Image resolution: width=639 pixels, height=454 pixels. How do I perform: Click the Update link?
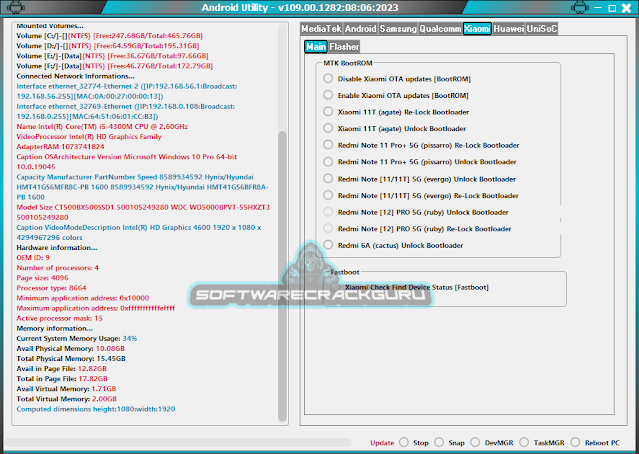coord(382,443)
